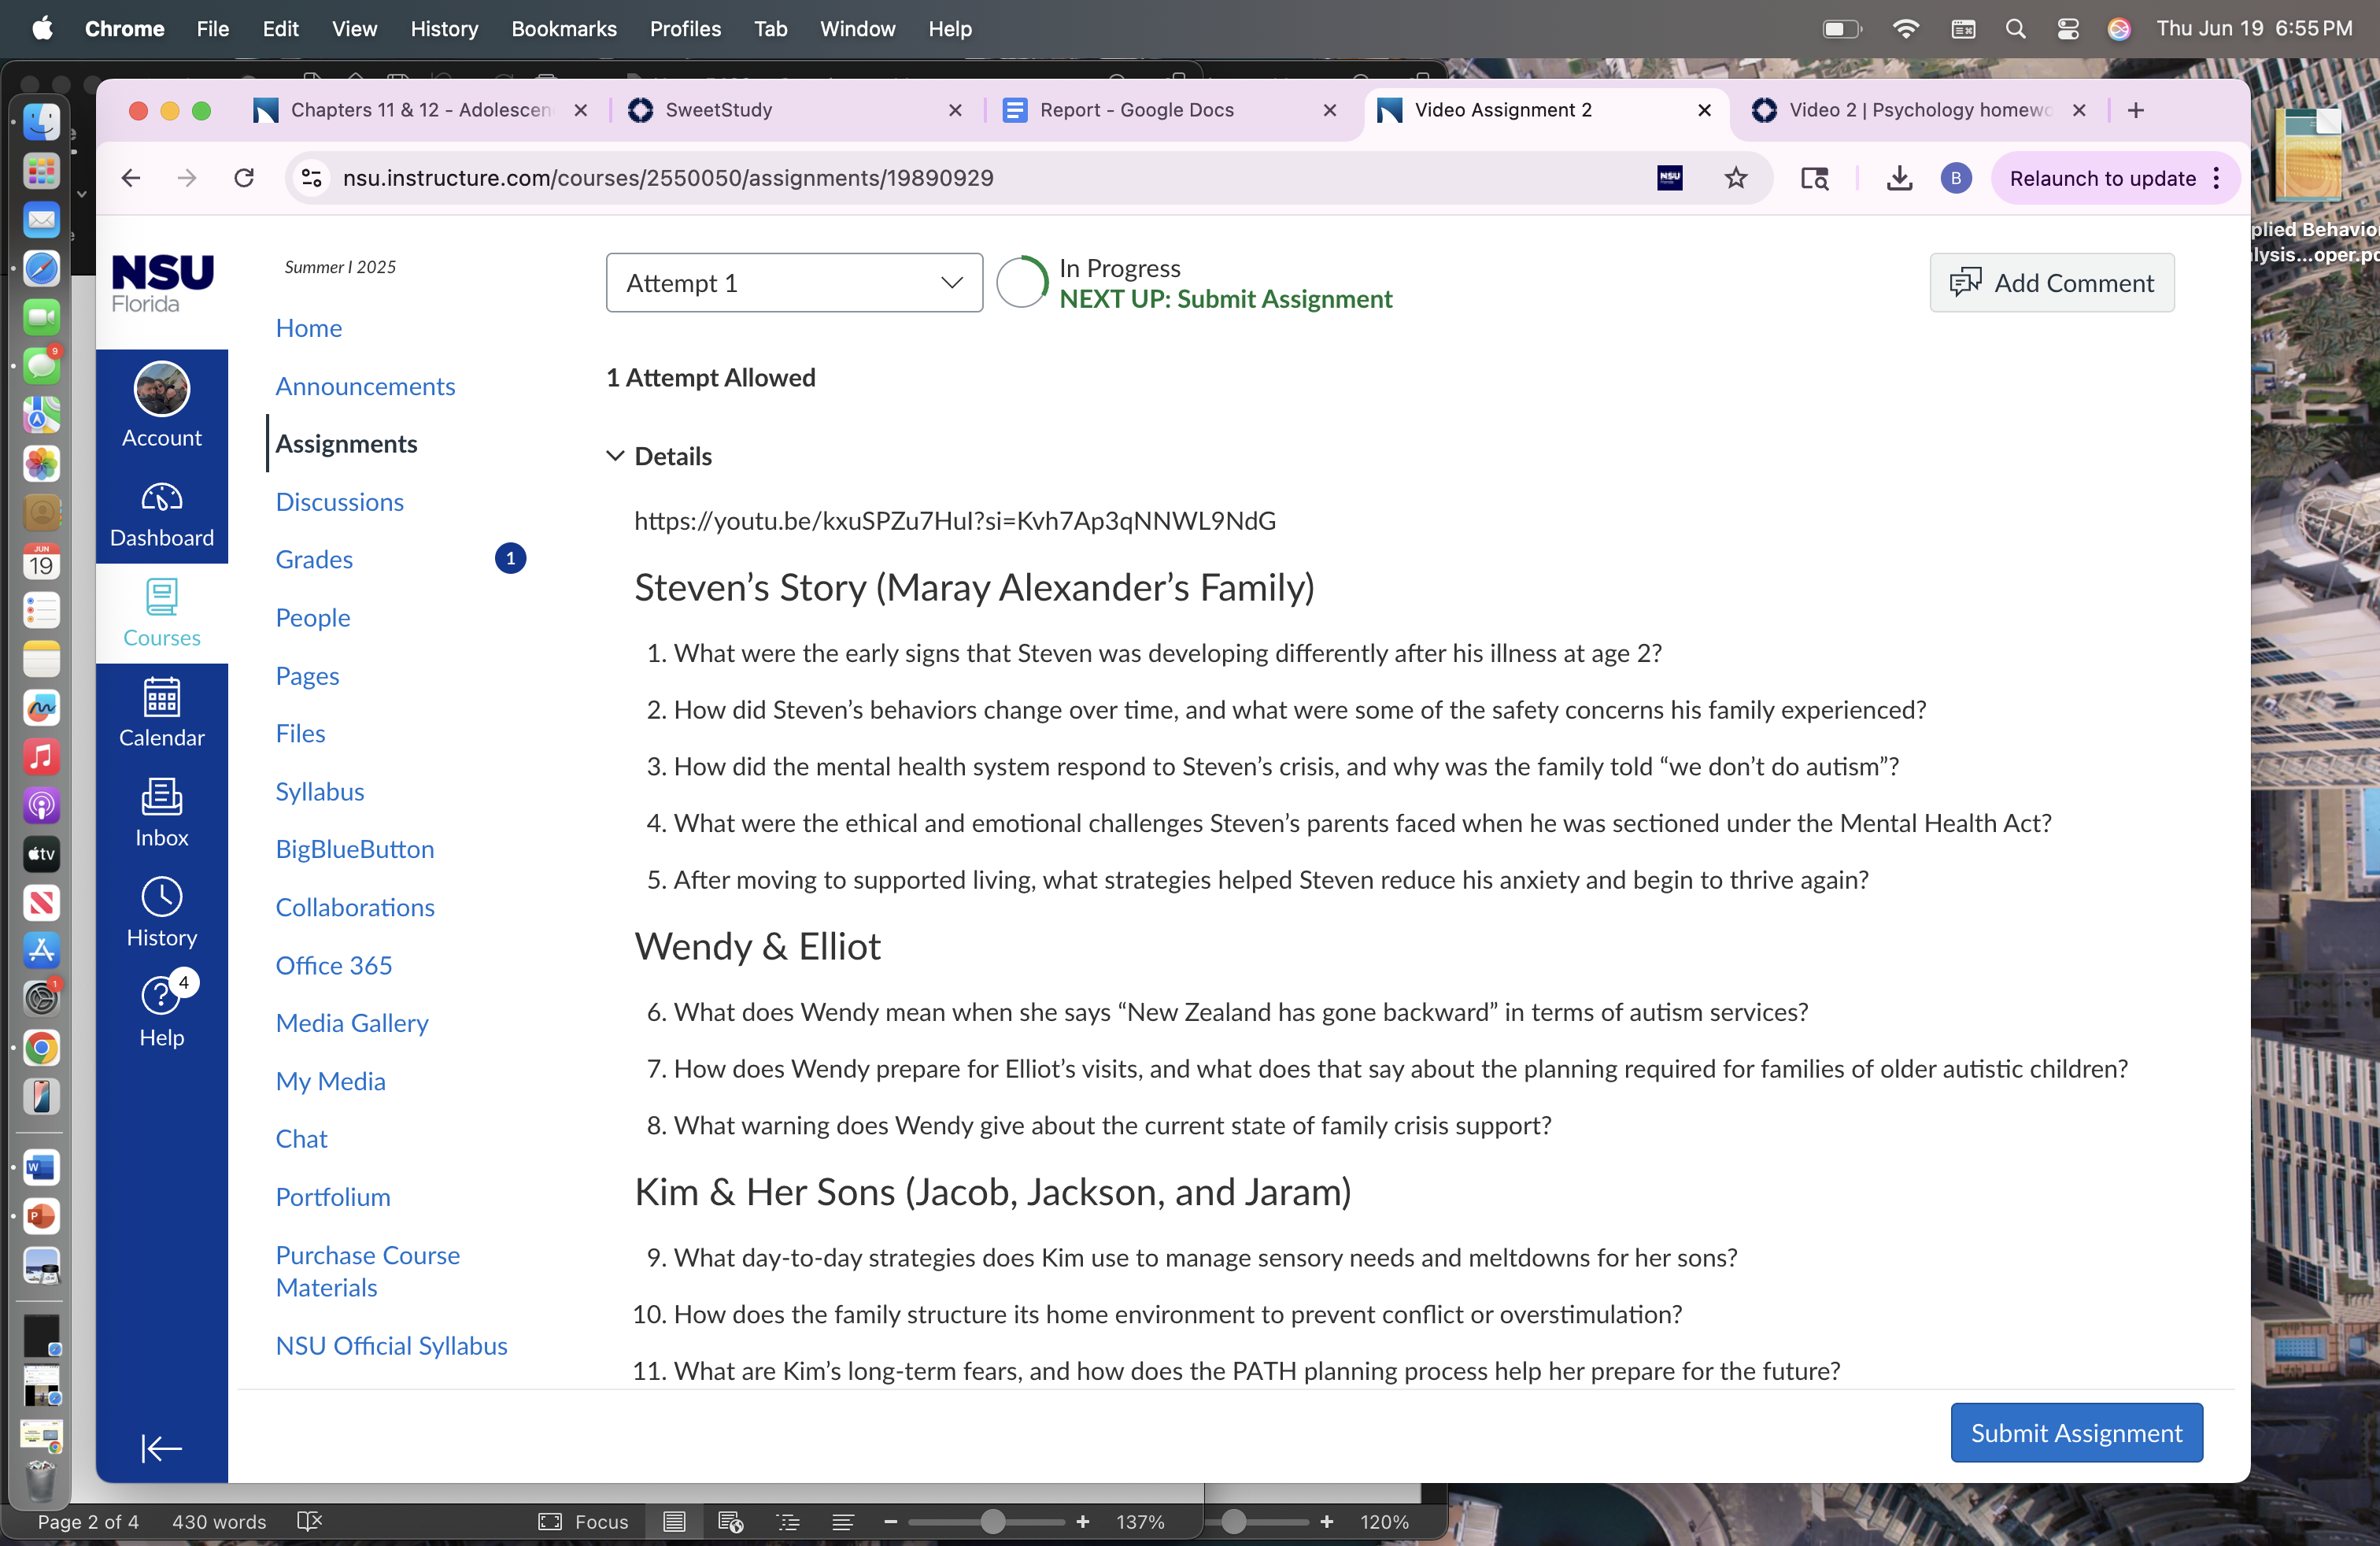The image size is (2380, 1546).
Task: Bookmark this page with the star icon
Action: pos(1735,178)
